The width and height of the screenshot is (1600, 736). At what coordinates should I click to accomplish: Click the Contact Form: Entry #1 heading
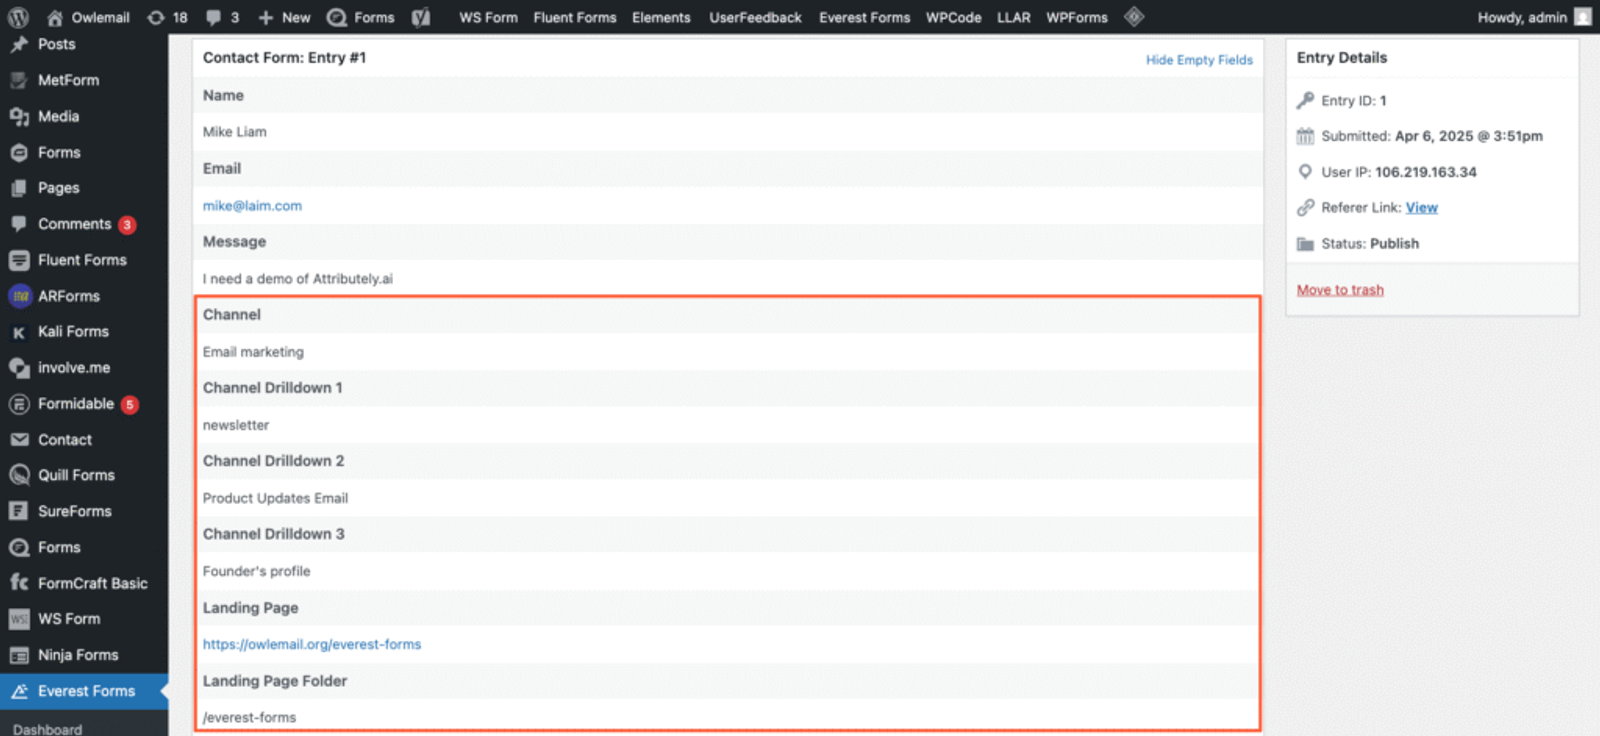click(284, 58)
